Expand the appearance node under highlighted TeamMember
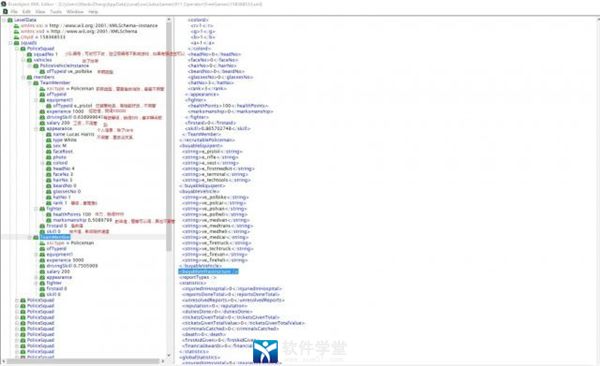The height and width of the screenshot is (366, 600). tap(36, 277)
